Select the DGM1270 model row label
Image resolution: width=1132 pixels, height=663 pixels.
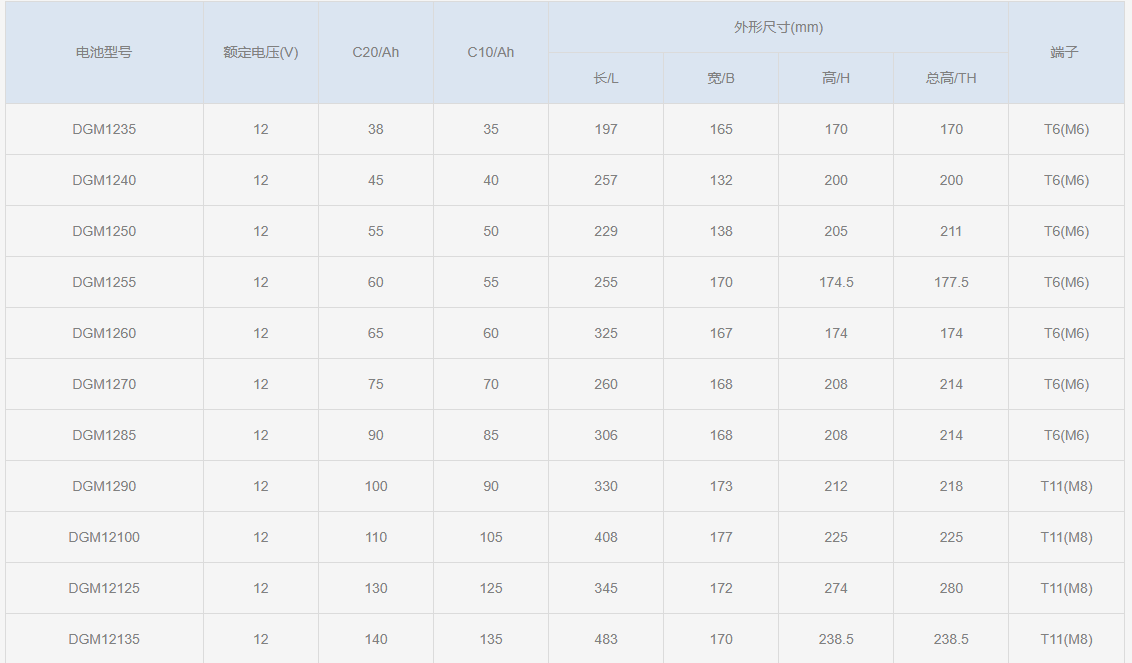pos(104,384)
